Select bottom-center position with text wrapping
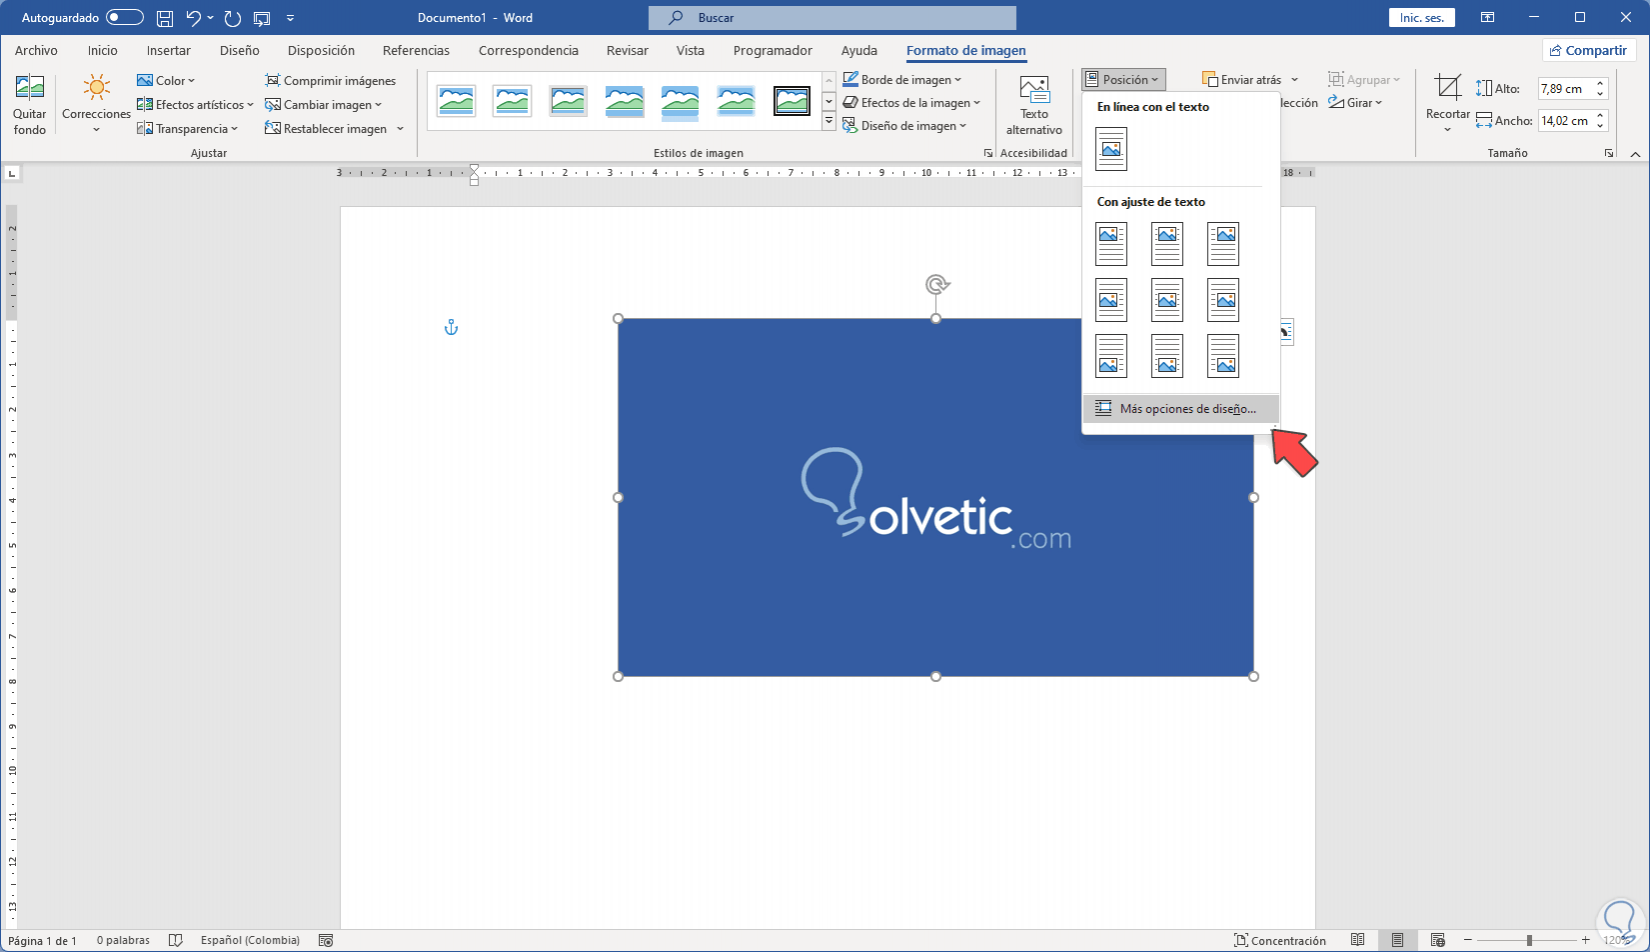 pyautogui.click(x=1167, y=356)
